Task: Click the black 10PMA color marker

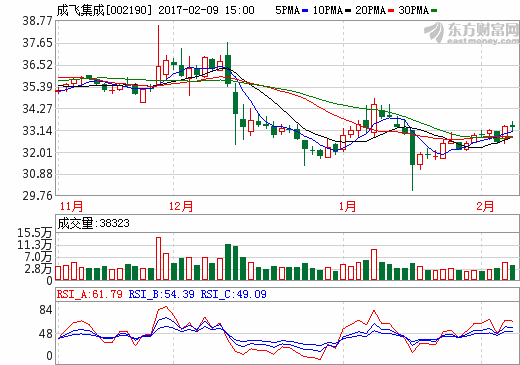Action: point(348,11)
